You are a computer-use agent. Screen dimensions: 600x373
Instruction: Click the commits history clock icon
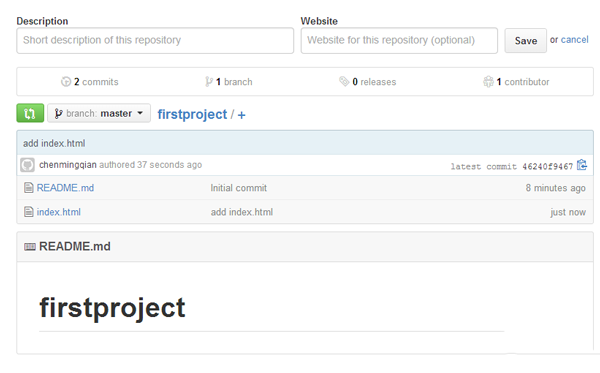66,81
